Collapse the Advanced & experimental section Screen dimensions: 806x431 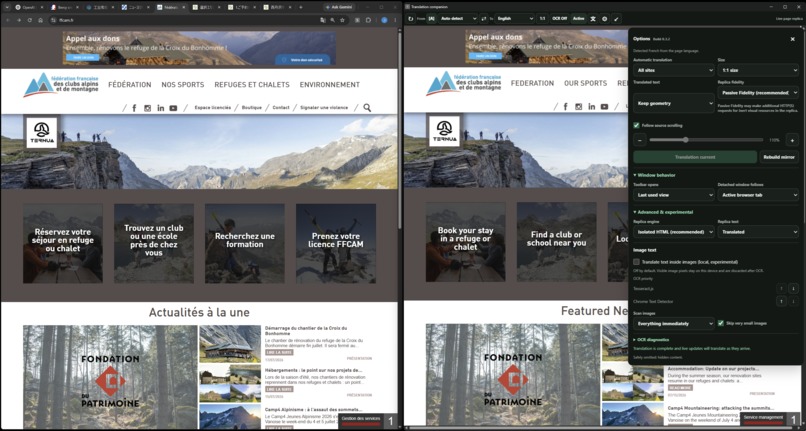663,212
